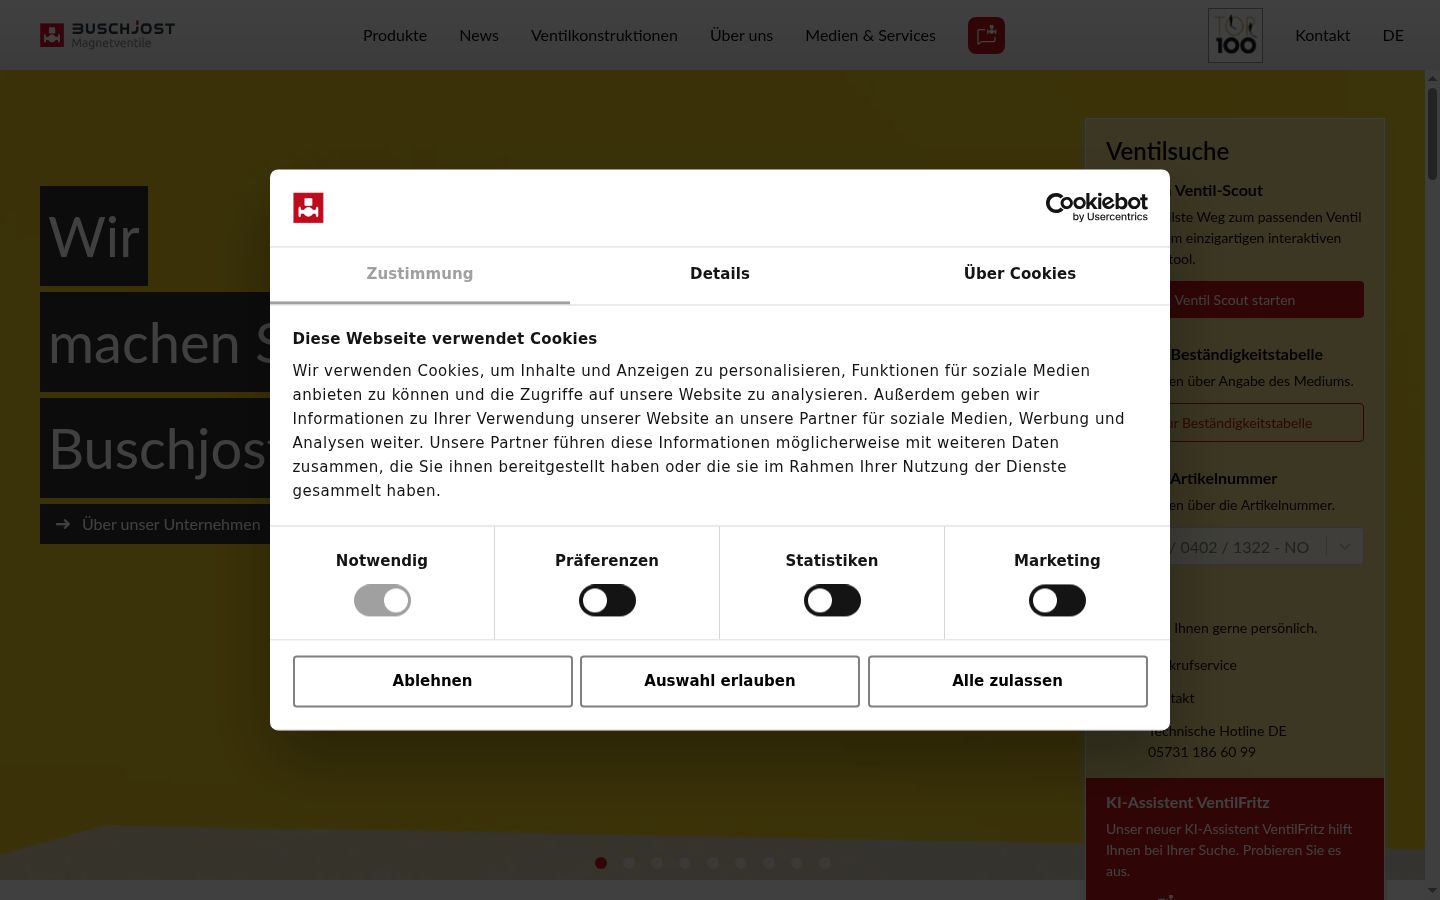Click the Top 100 award badge
Image resolution: width=1440 pixels, height=900 pixels.
(1235, 35)
